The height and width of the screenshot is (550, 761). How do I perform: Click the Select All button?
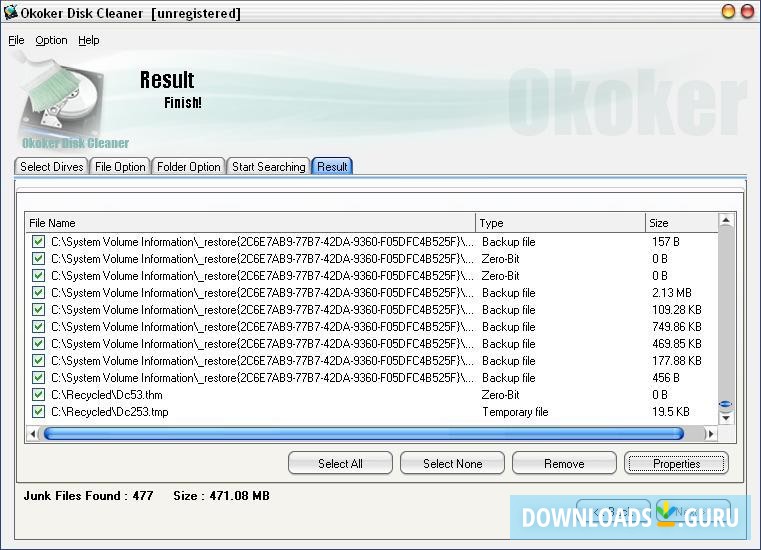point(340,464)
